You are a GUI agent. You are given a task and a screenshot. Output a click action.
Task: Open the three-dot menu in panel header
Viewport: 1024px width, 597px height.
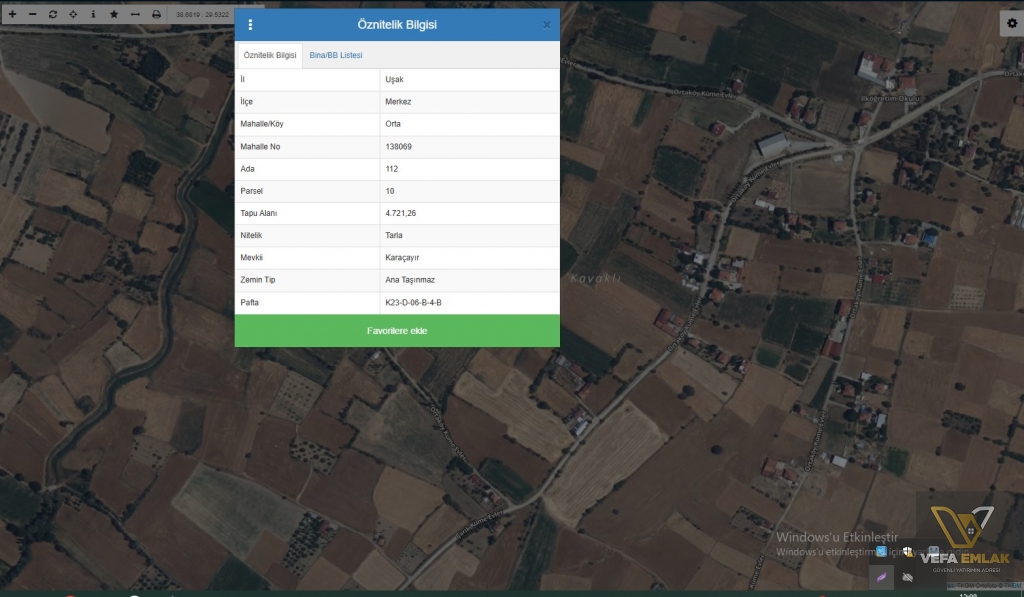pos(250,25)
